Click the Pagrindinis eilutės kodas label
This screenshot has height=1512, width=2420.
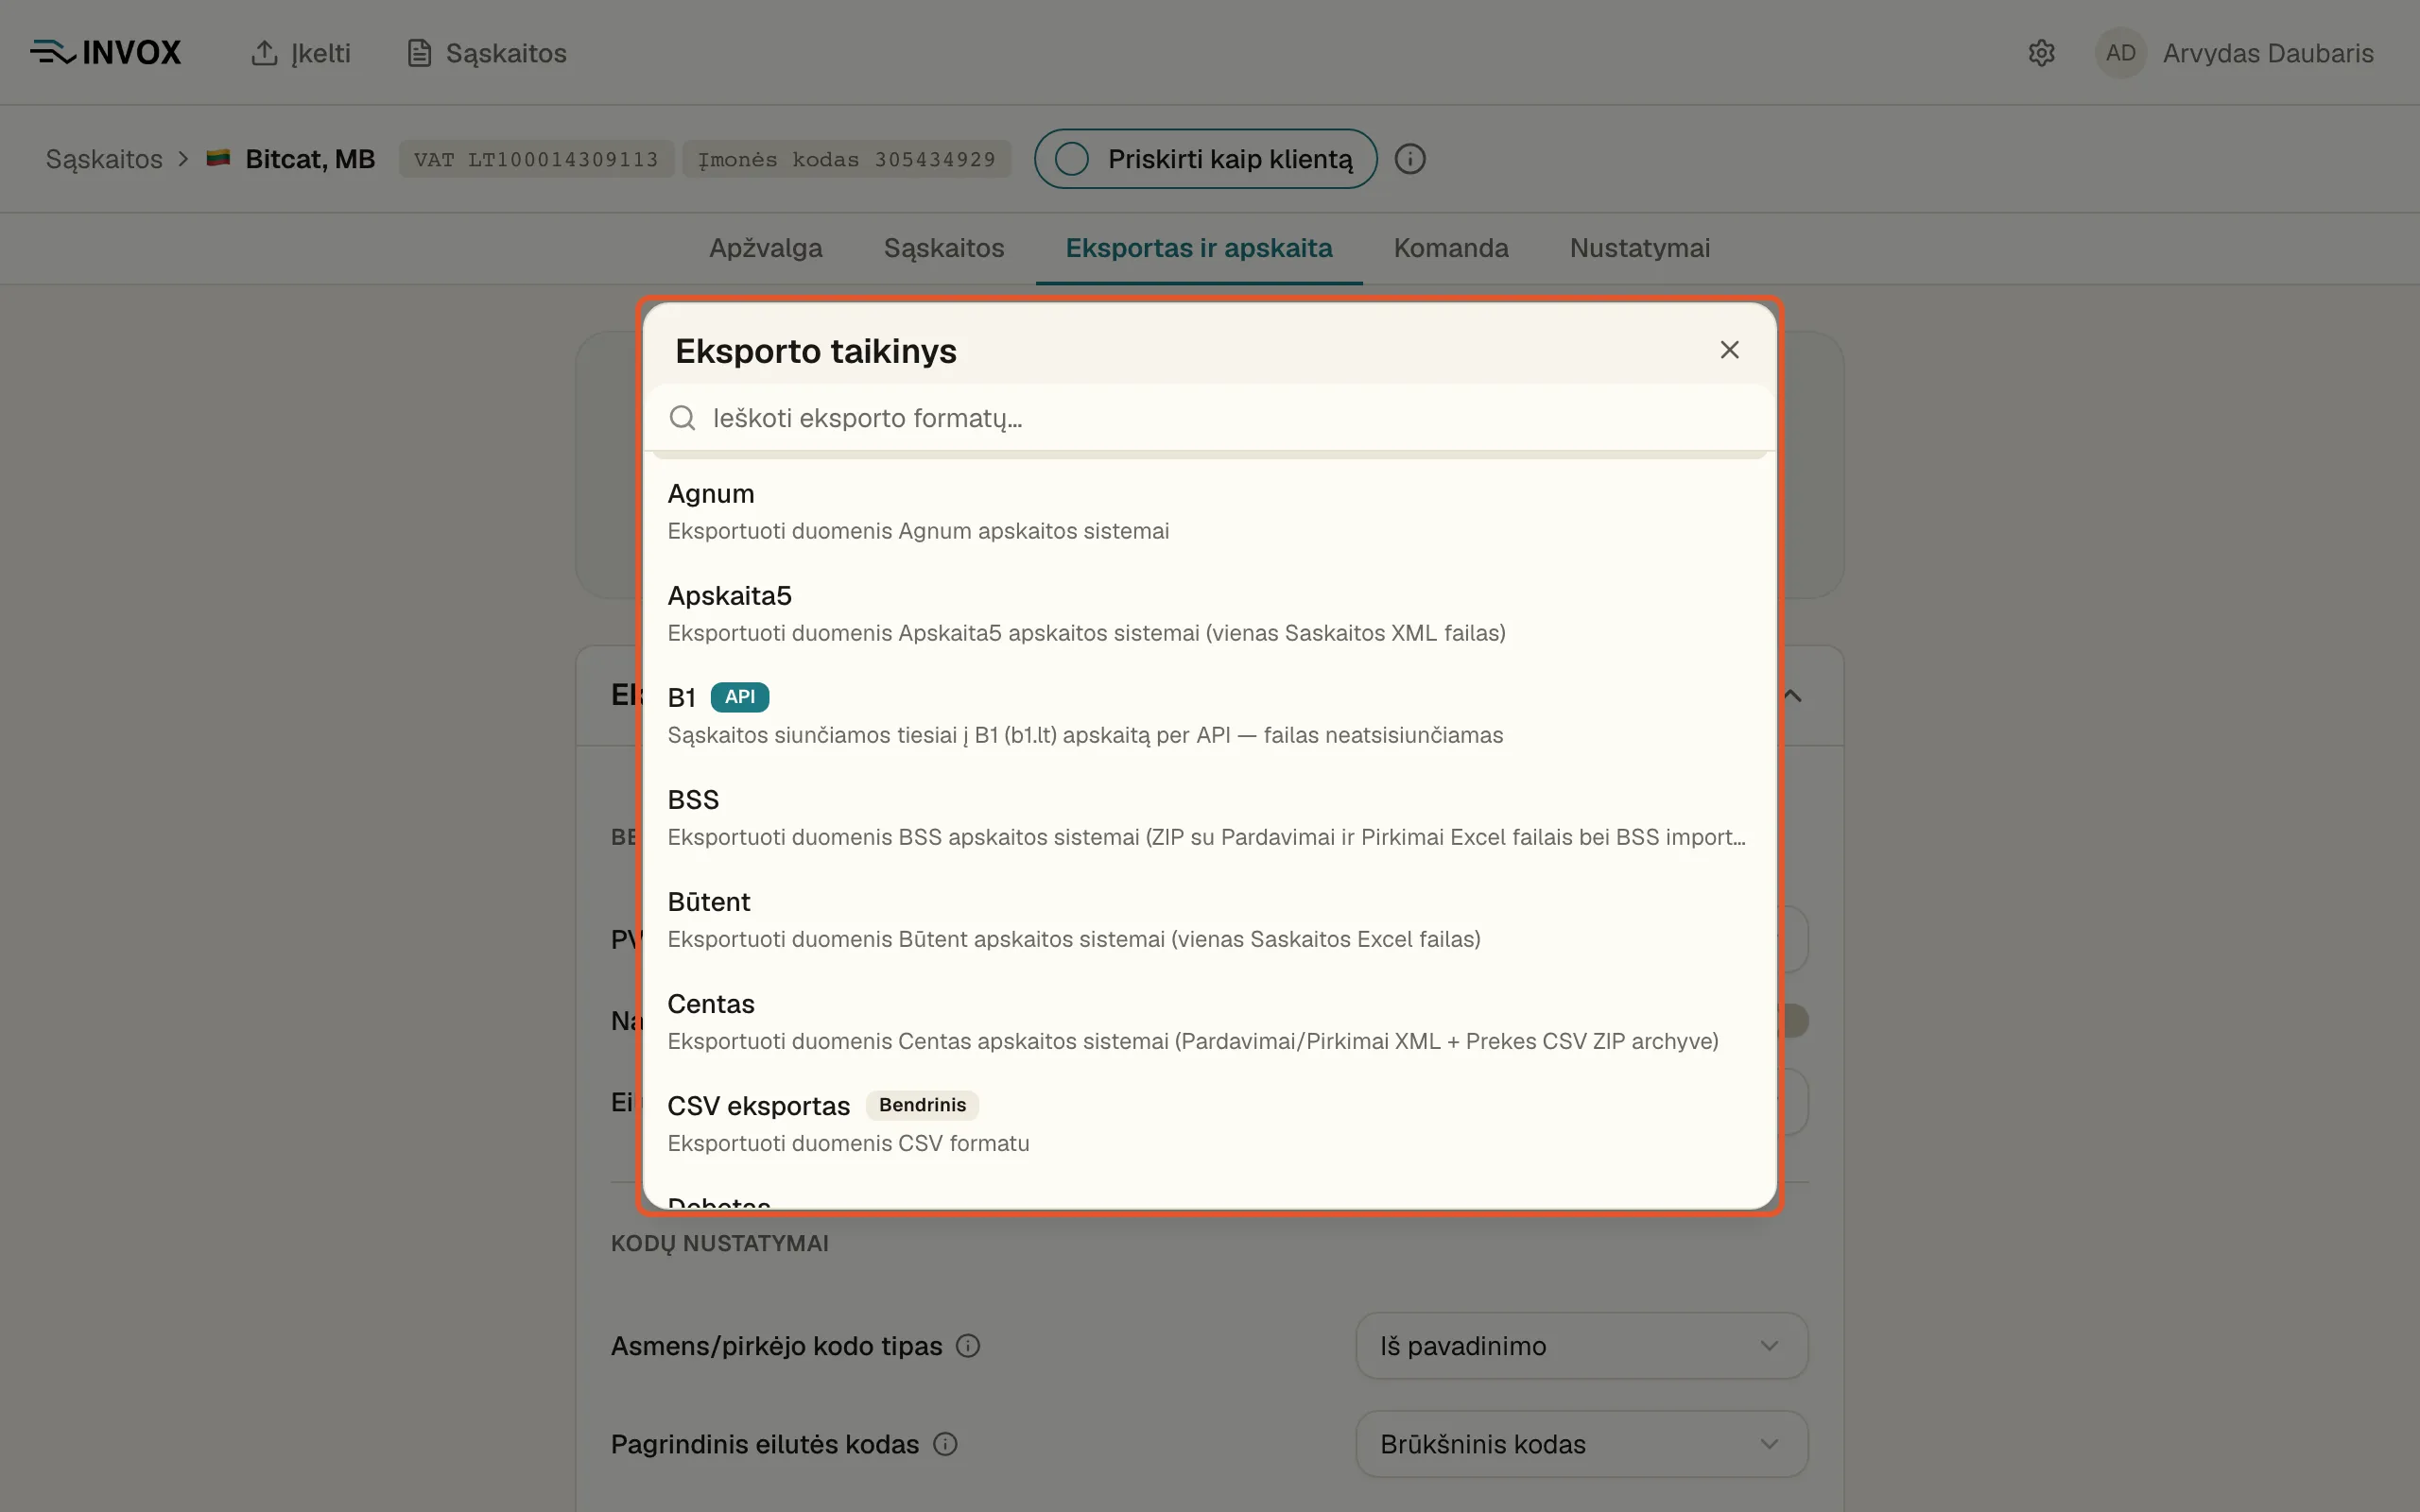pos(765,1444)
